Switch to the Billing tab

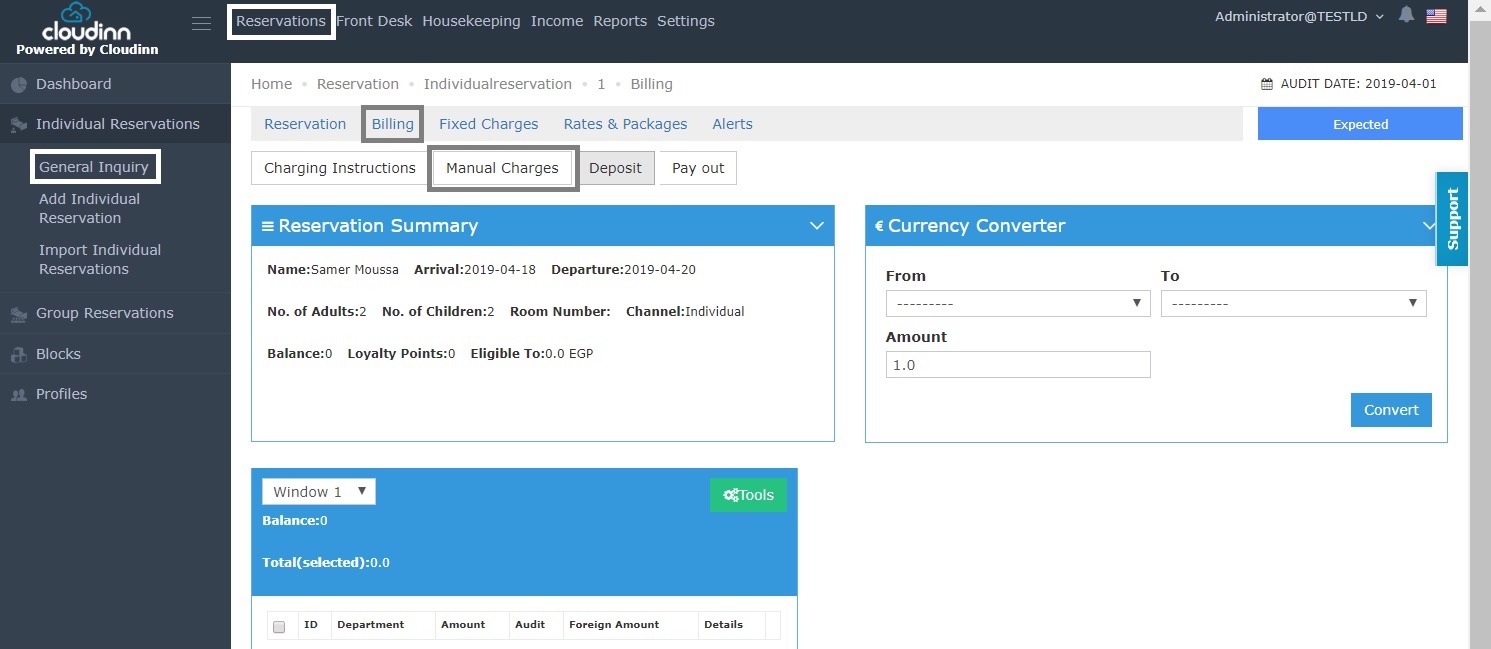[x=393, y=124]
